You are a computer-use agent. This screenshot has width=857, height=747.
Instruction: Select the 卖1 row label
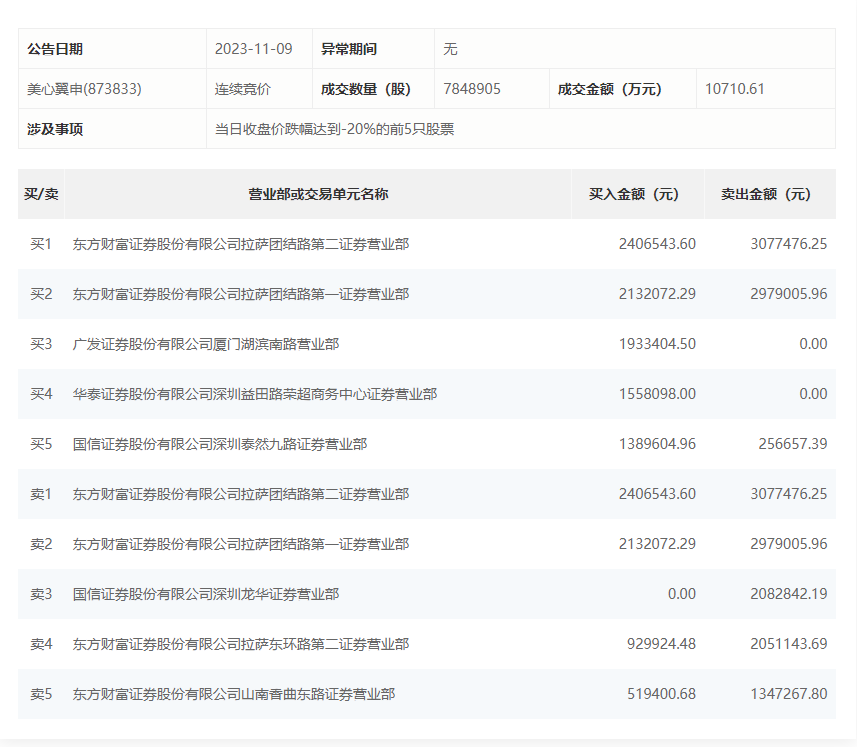click(41, 494)
